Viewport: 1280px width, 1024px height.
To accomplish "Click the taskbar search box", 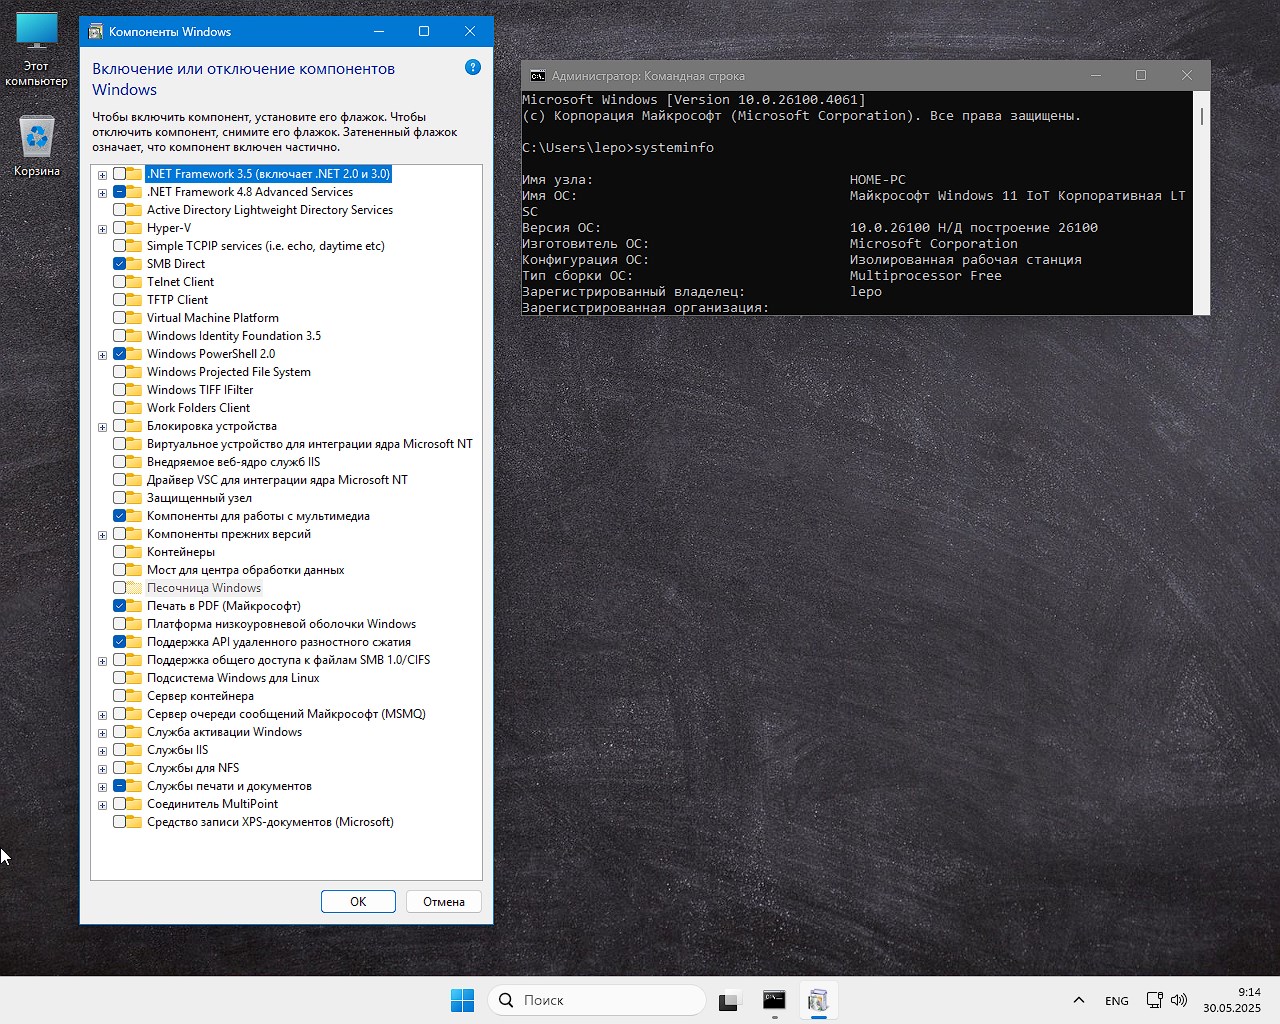I will coord(597,1000).
